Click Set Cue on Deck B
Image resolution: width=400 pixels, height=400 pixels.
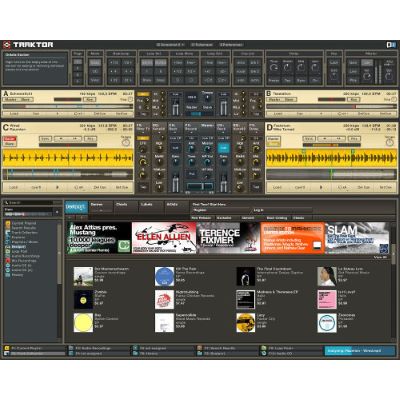tap(386, 114)
